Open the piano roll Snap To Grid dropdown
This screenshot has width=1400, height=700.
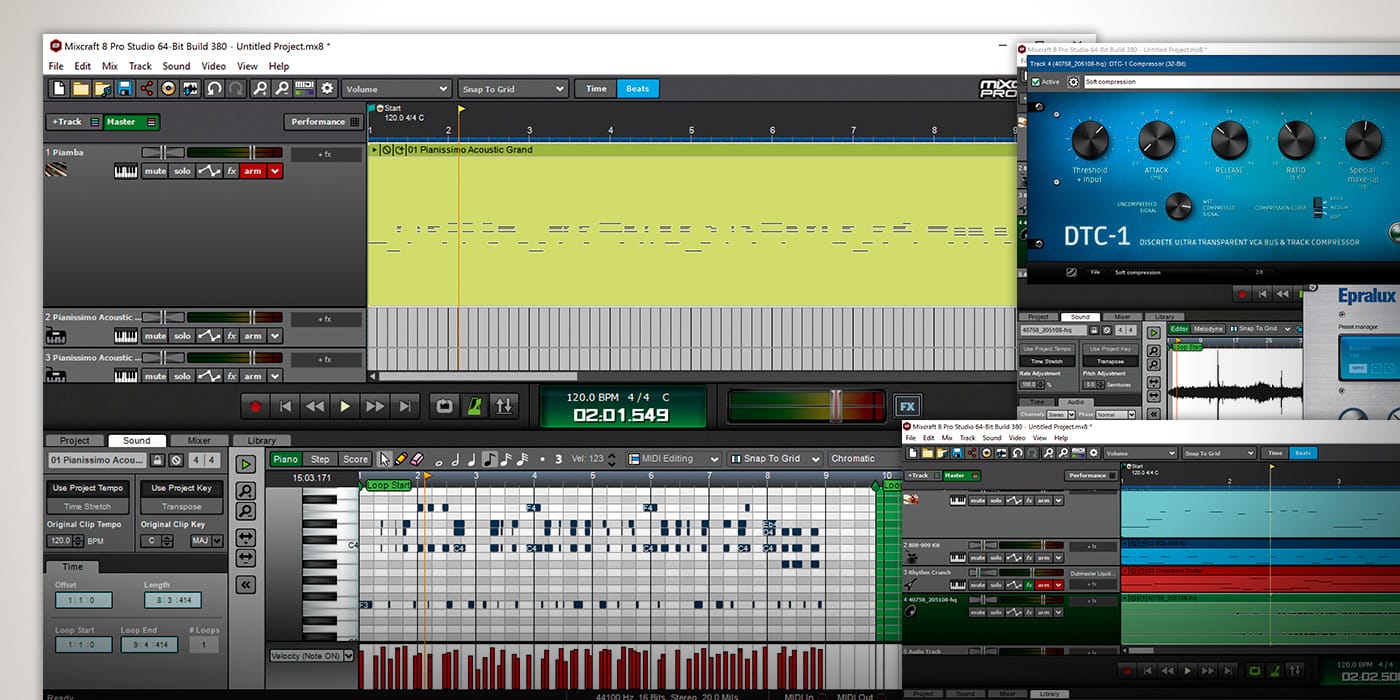pyautogui.click(x=773, y=459)
